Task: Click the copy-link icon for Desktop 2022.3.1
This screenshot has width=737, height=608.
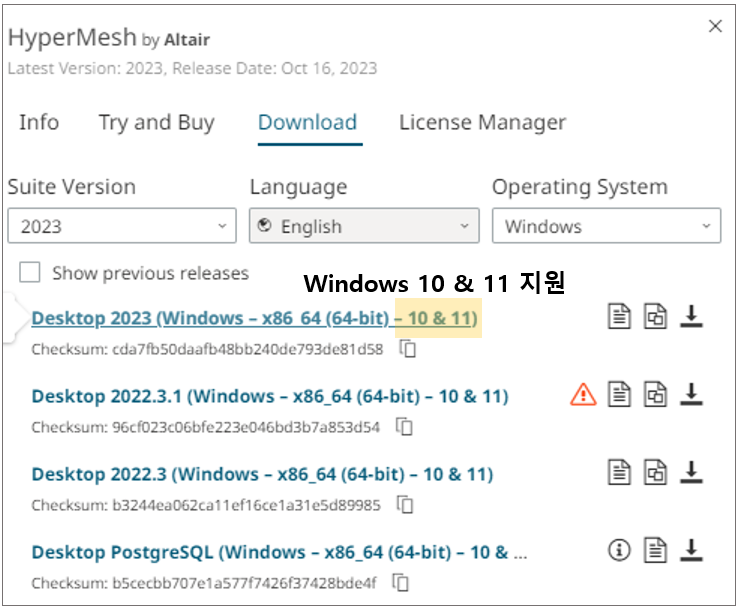Action: pyautogui.click(x=655, y=394)
